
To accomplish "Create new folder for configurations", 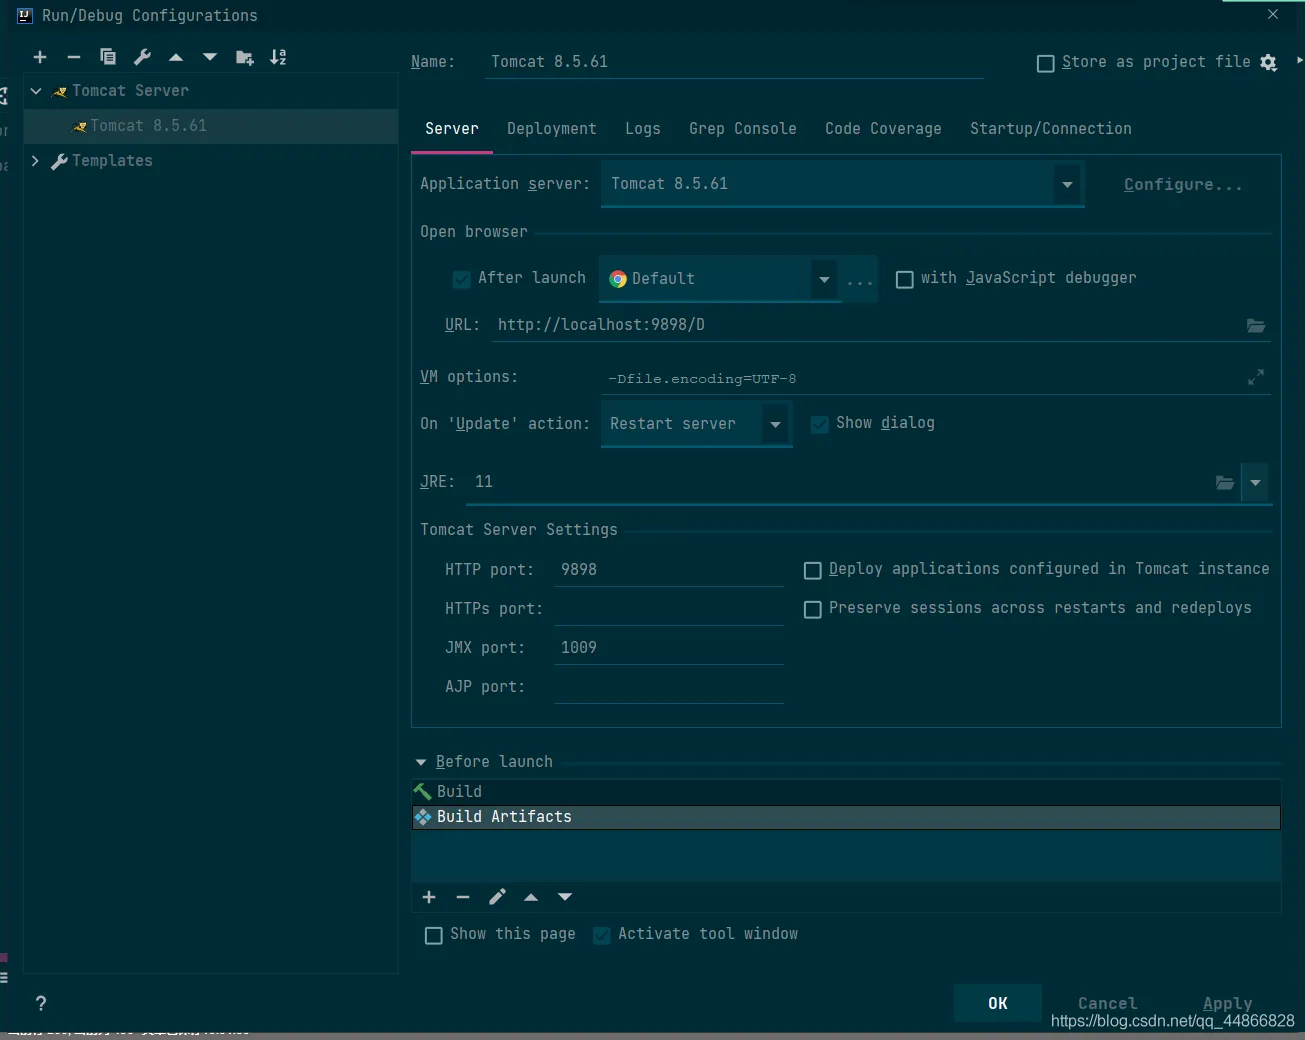I will (x=244, y=57).
